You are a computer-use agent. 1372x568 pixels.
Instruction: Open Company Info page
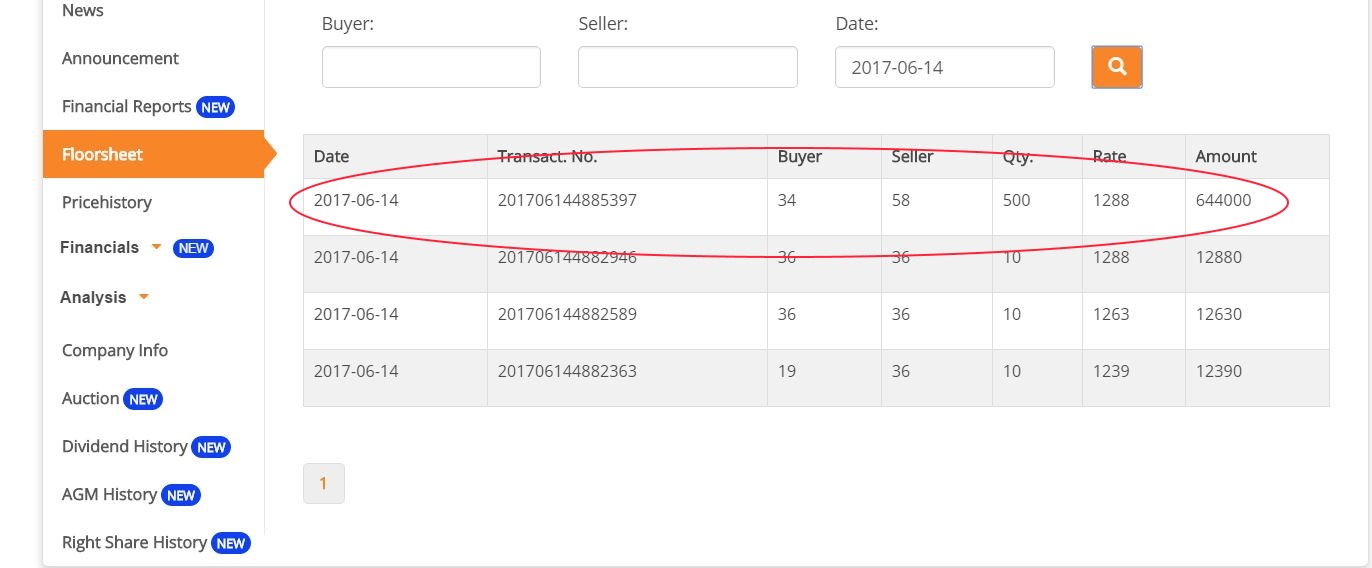tap(115, 350)
